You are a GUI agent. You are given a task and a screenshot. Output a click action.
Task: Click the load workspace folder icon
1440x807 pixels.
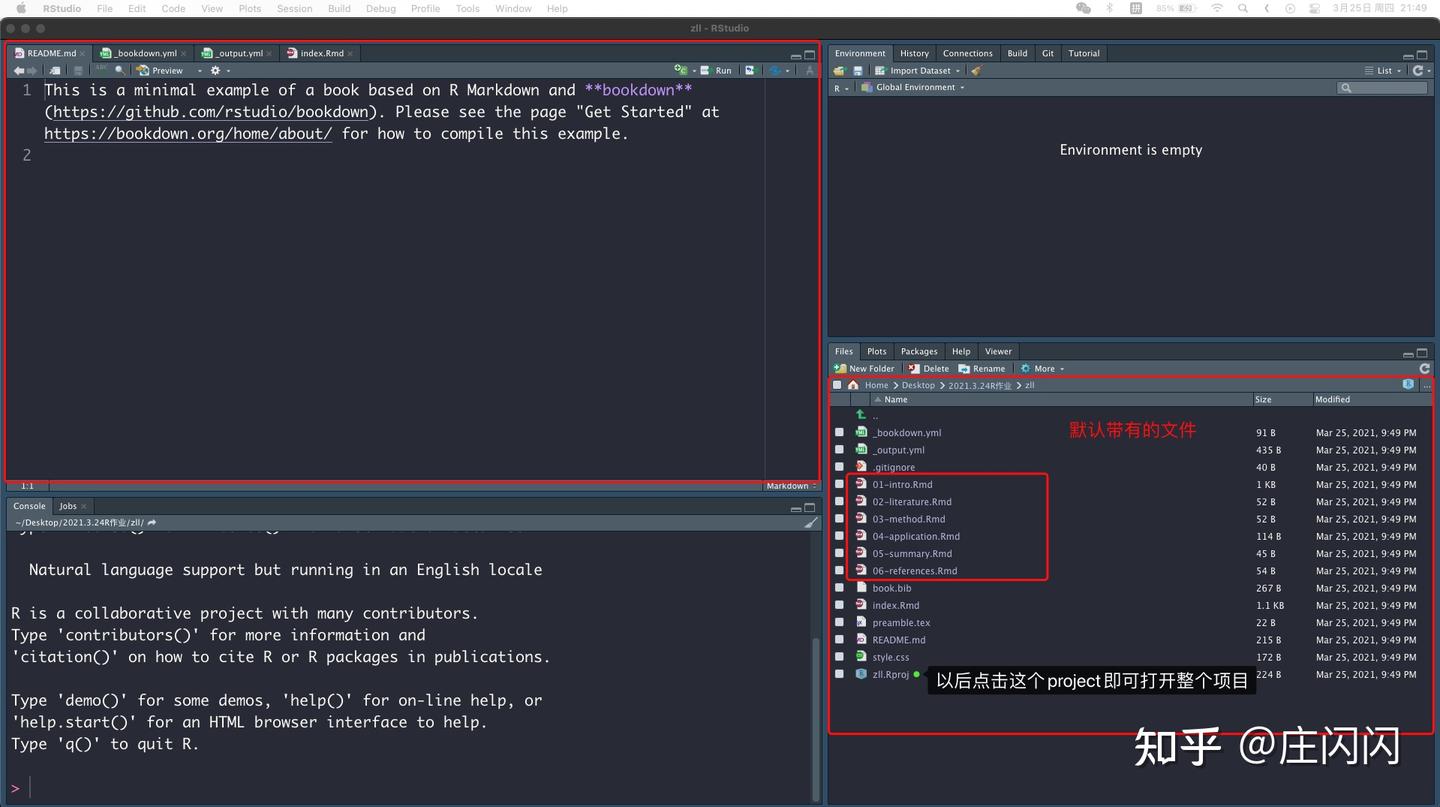[840, 70]
